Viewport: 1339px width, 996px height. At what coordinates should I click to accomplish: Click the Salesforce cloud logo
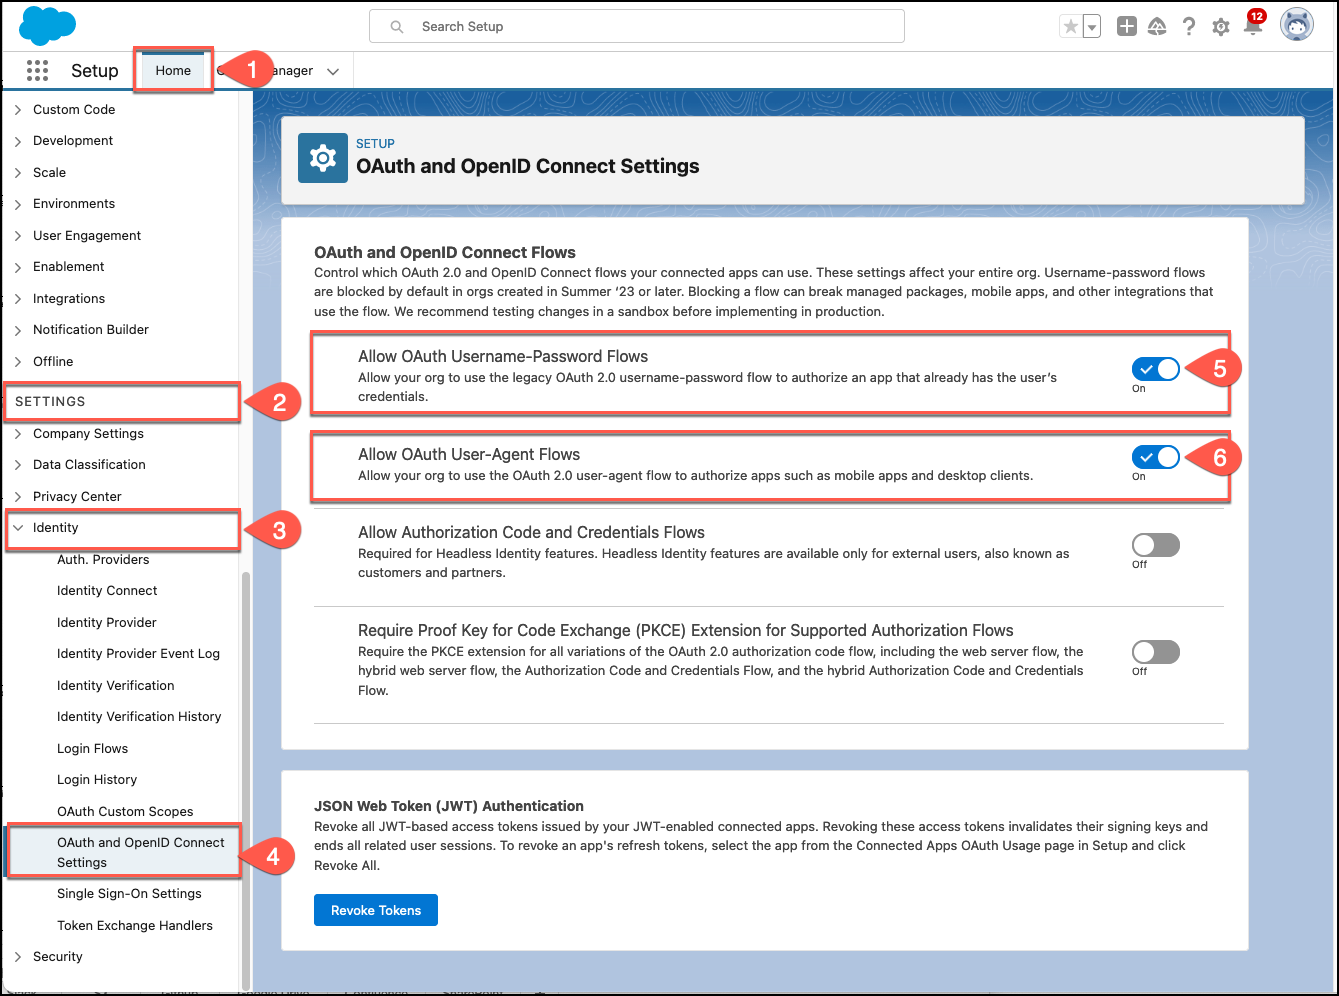[x=47, y=25]
